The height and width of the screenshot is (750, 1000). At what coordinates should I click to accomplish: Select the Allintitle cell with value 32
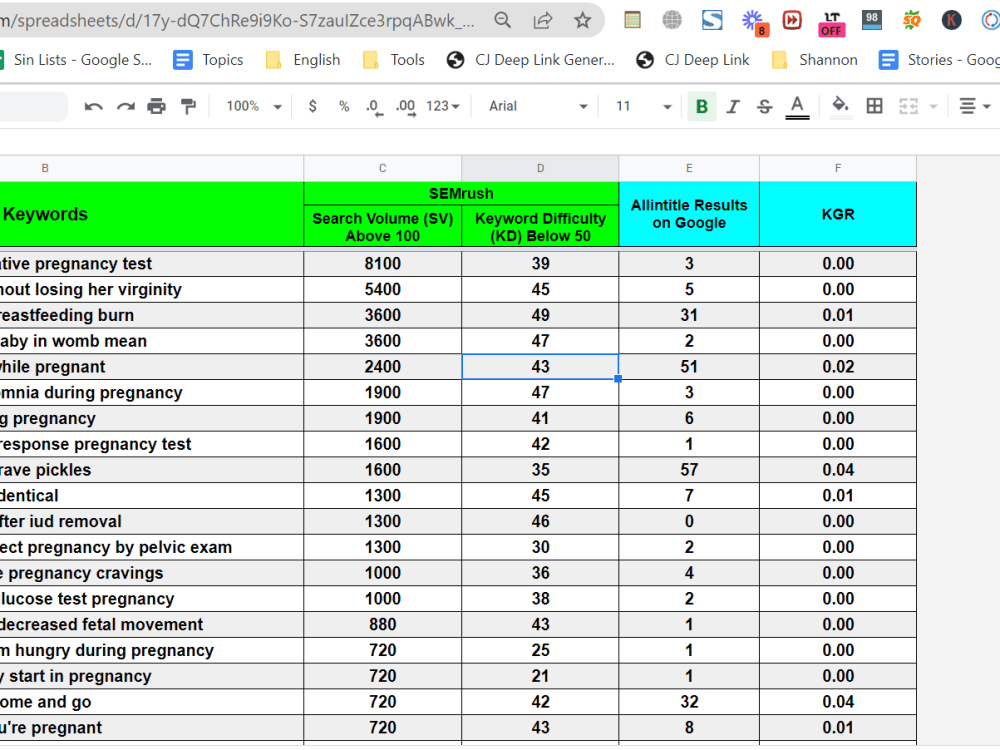click(x=689, y=702)
